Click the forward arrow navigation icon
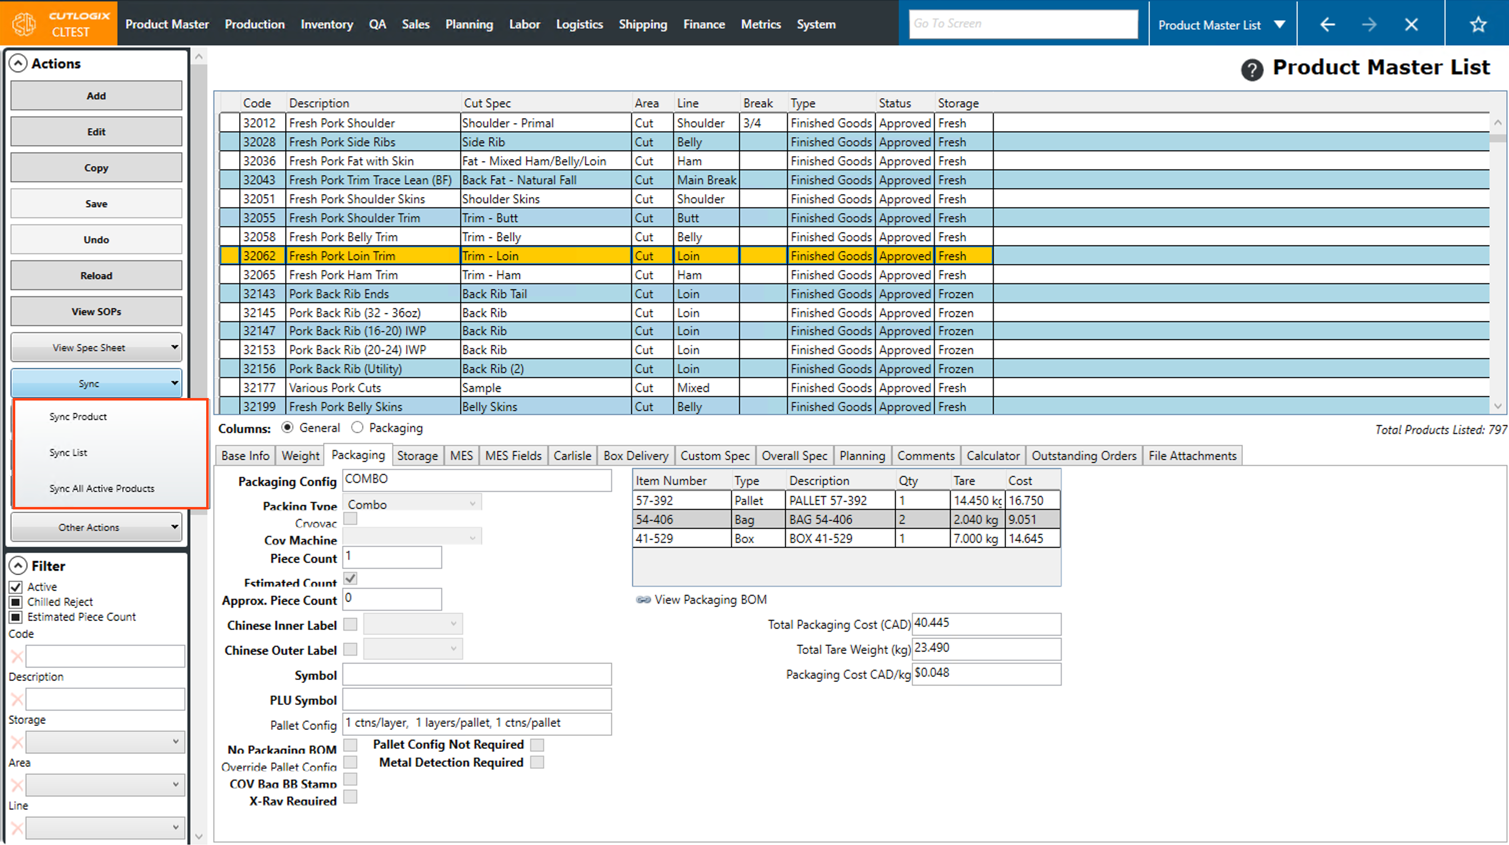Screen dimensions: 1509x845 tap(1369, 24)
